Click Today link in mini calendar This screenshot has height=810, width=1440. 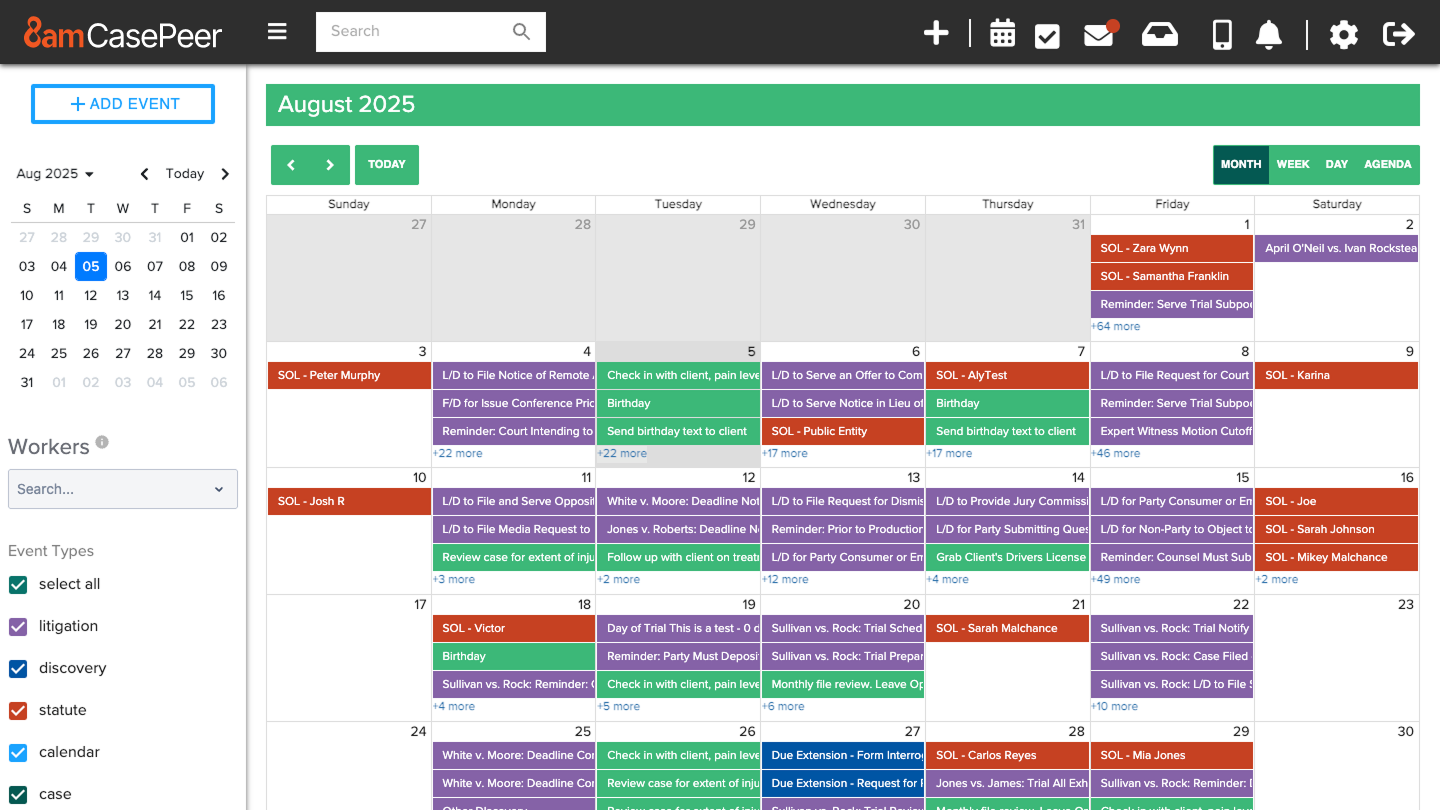[185, 174]
